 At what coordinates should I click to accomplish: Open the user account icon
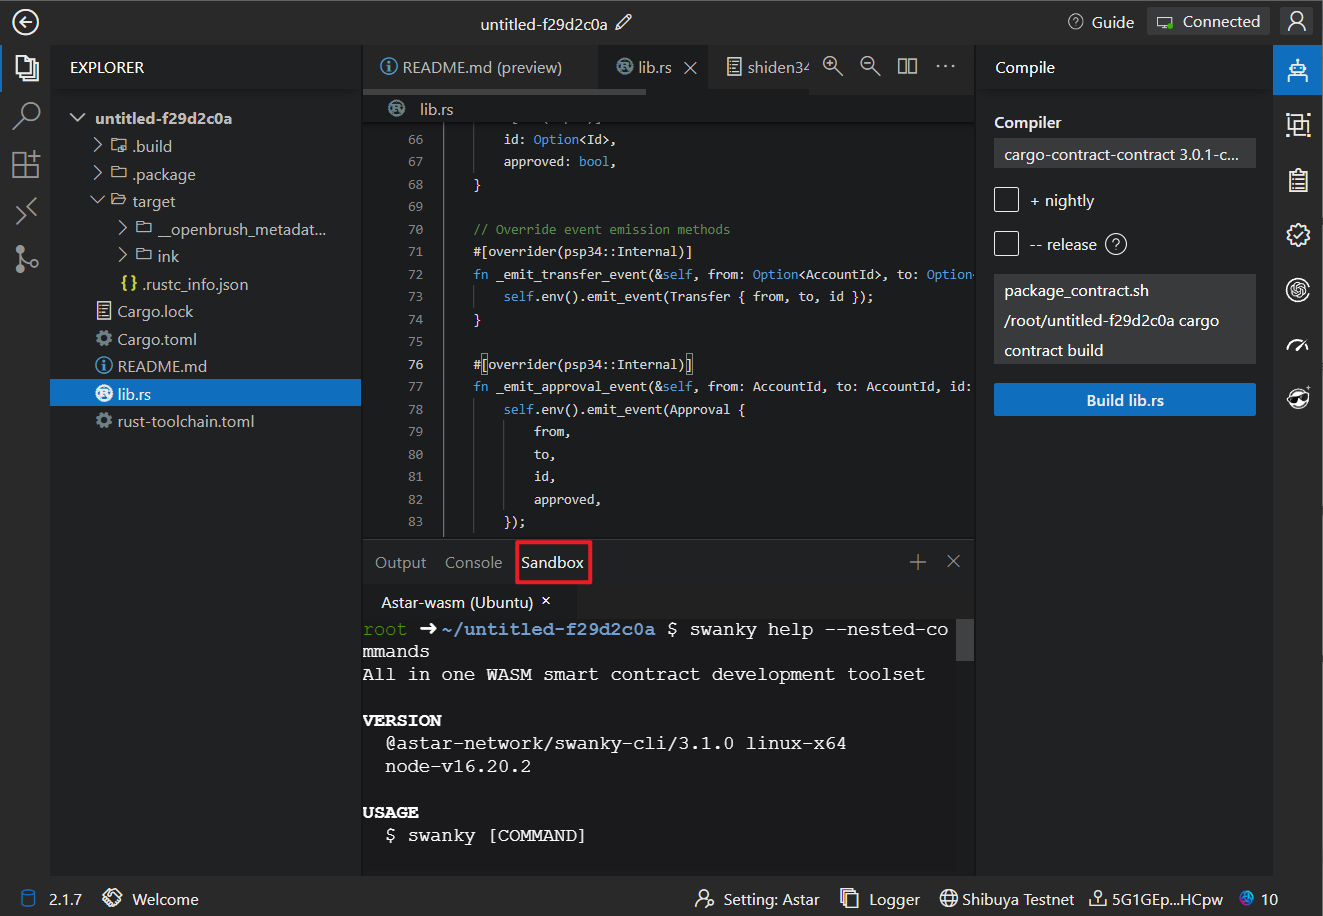coord(1297,21)
